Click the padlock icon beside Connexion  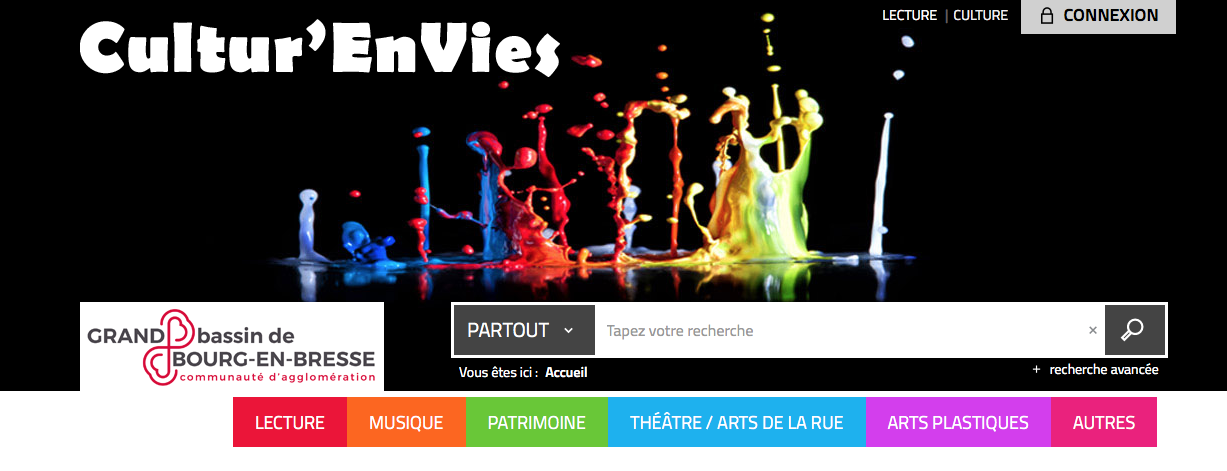tap(1047, 16)
